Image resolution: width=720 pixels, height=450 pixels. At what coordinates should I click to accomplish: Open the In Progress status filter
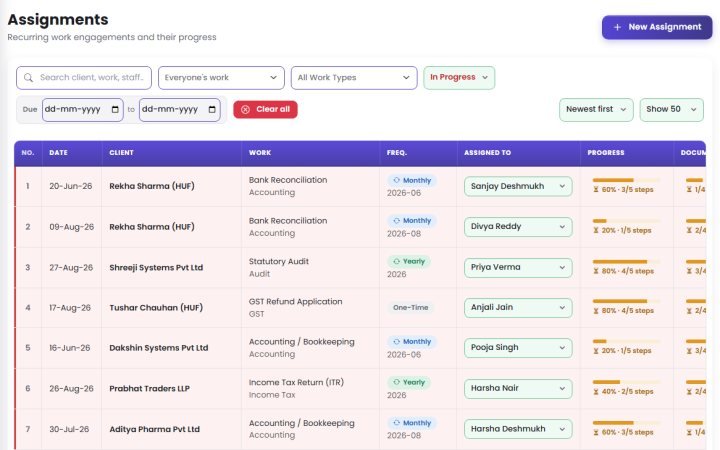[459, 77]
